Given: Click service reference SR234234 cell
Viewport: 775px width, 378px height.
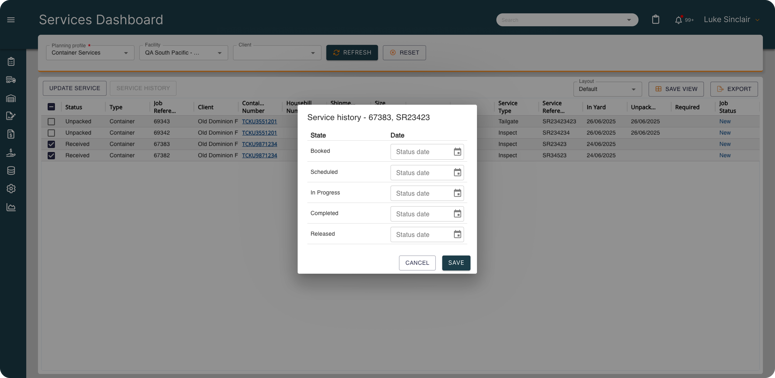Looking at the screenshot, I should [556, 133].
